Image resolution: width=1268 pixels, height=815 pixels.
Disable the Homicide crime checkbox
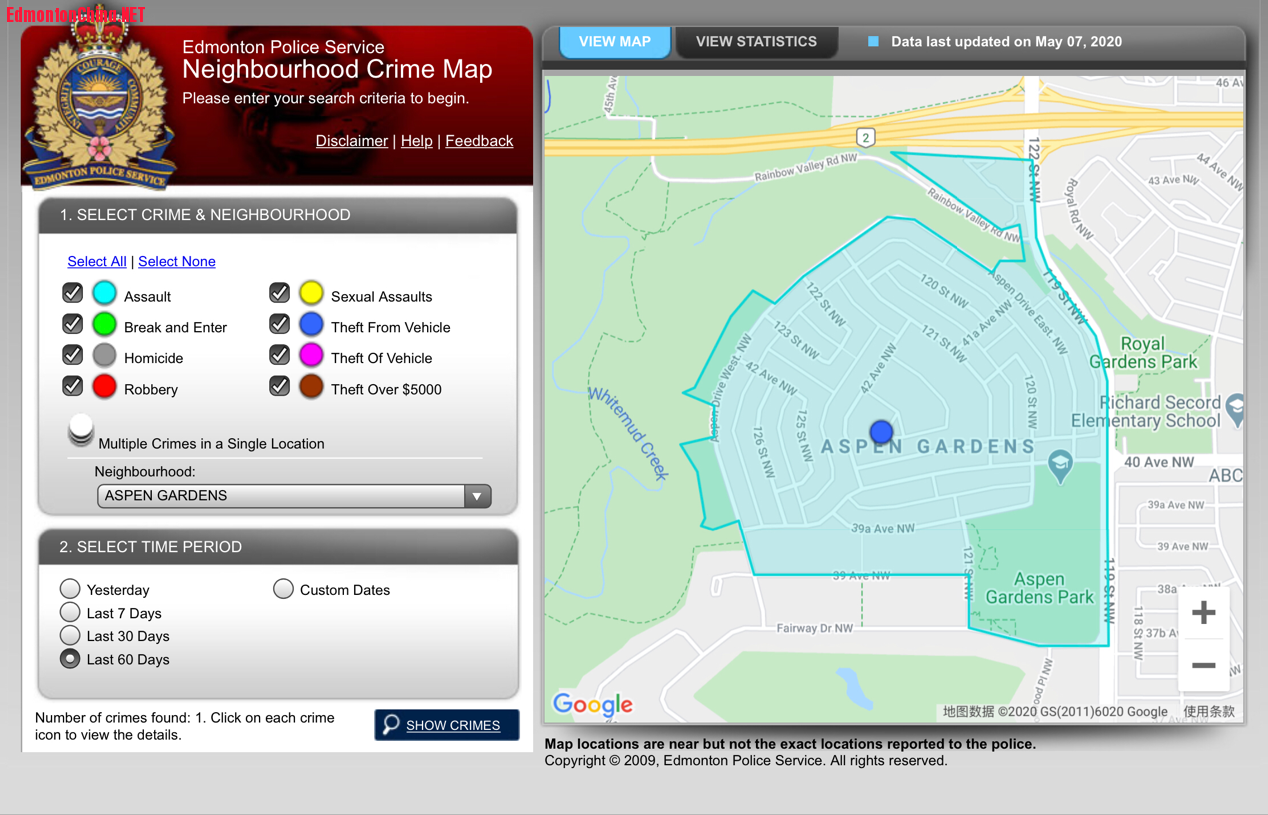click(72, 355)
